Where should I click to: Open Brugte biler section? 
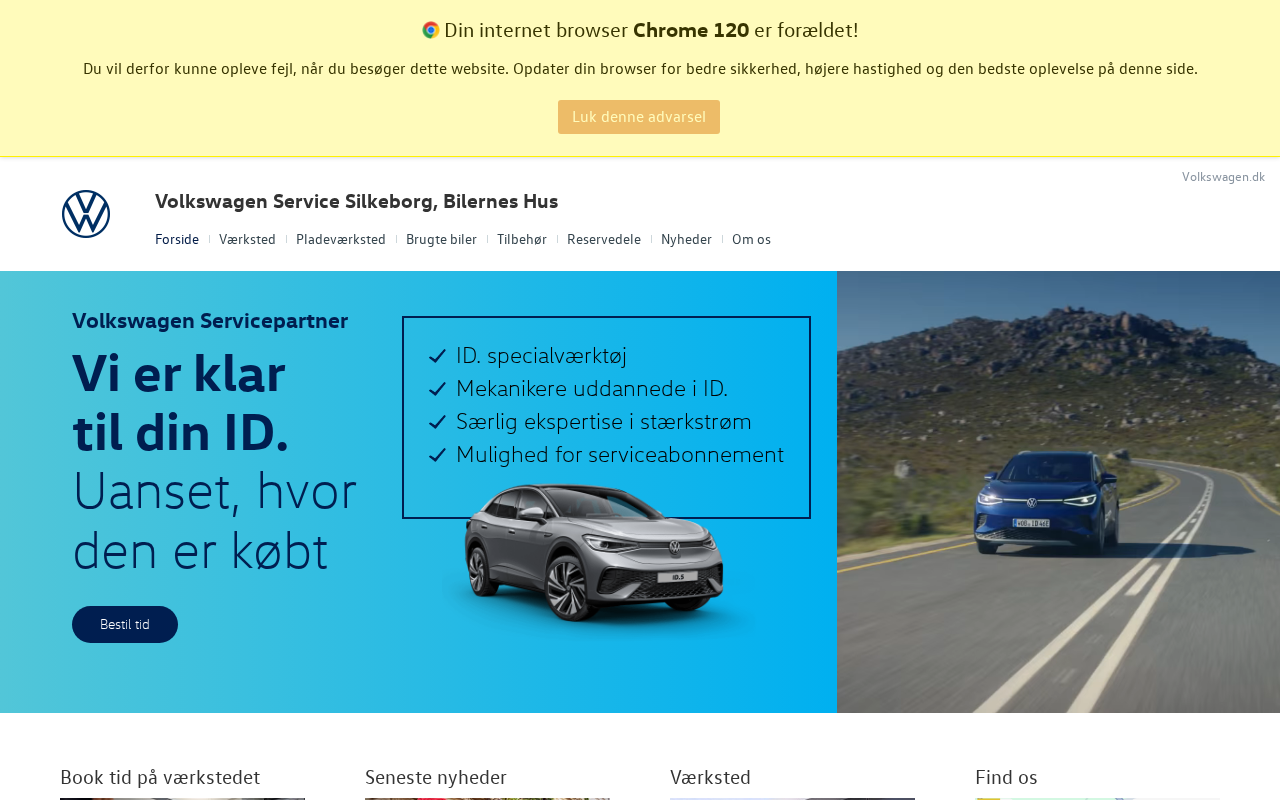coord(441,239)
